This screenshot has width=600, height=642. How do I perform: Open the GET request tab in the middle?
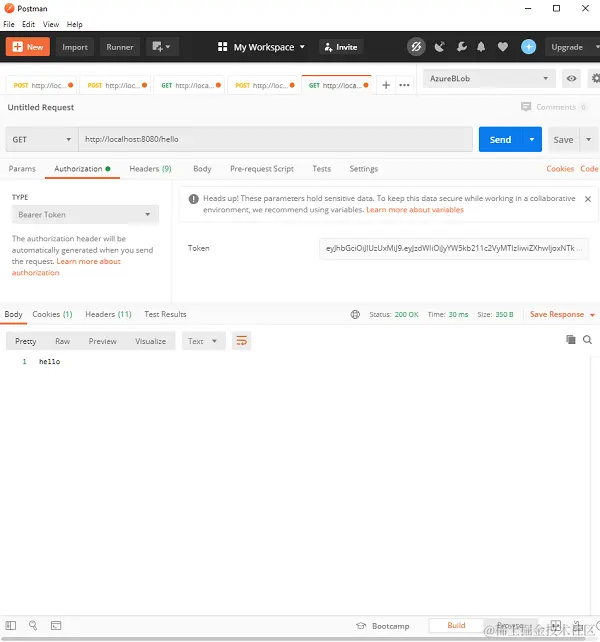pos(189,85)
